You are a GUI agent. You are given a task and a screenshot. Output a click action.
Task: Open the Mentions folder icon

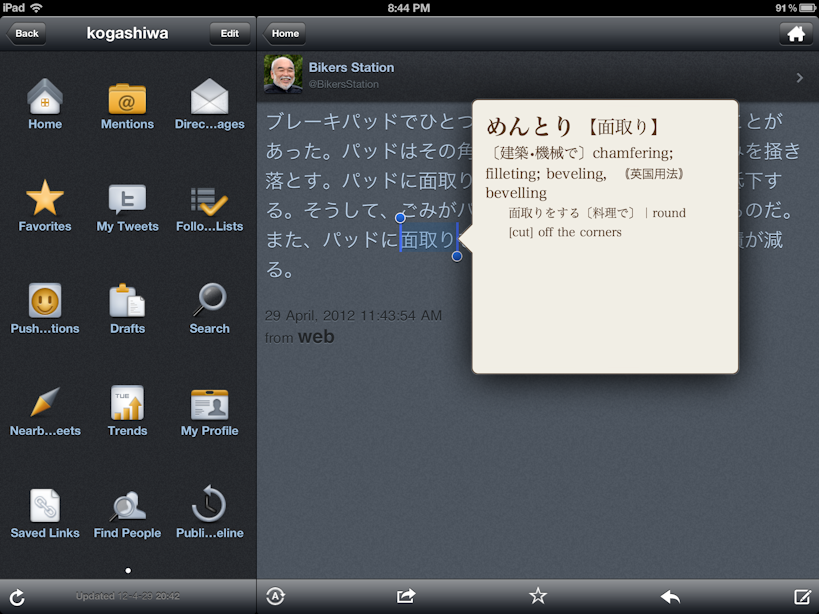(x=127, y=99)
